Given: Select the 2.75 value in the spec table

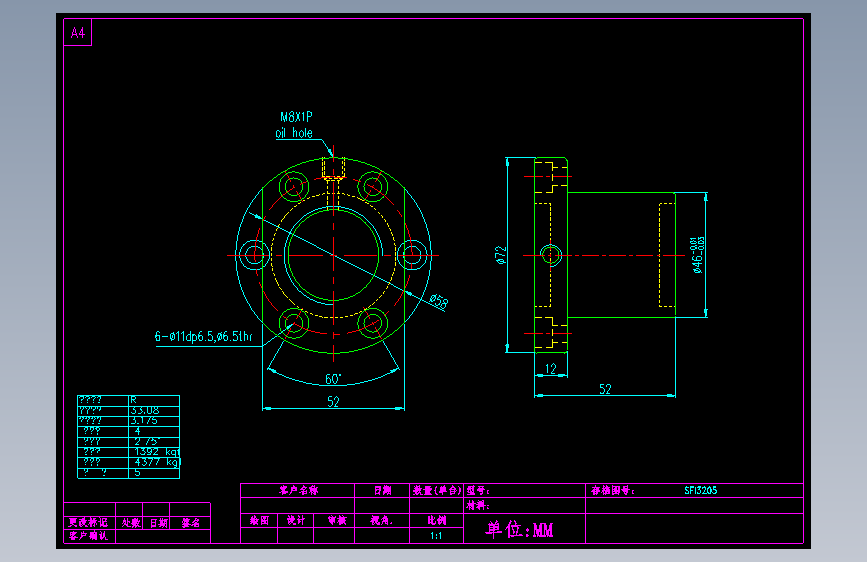Looking at the screenshot, I should point(147,441).
